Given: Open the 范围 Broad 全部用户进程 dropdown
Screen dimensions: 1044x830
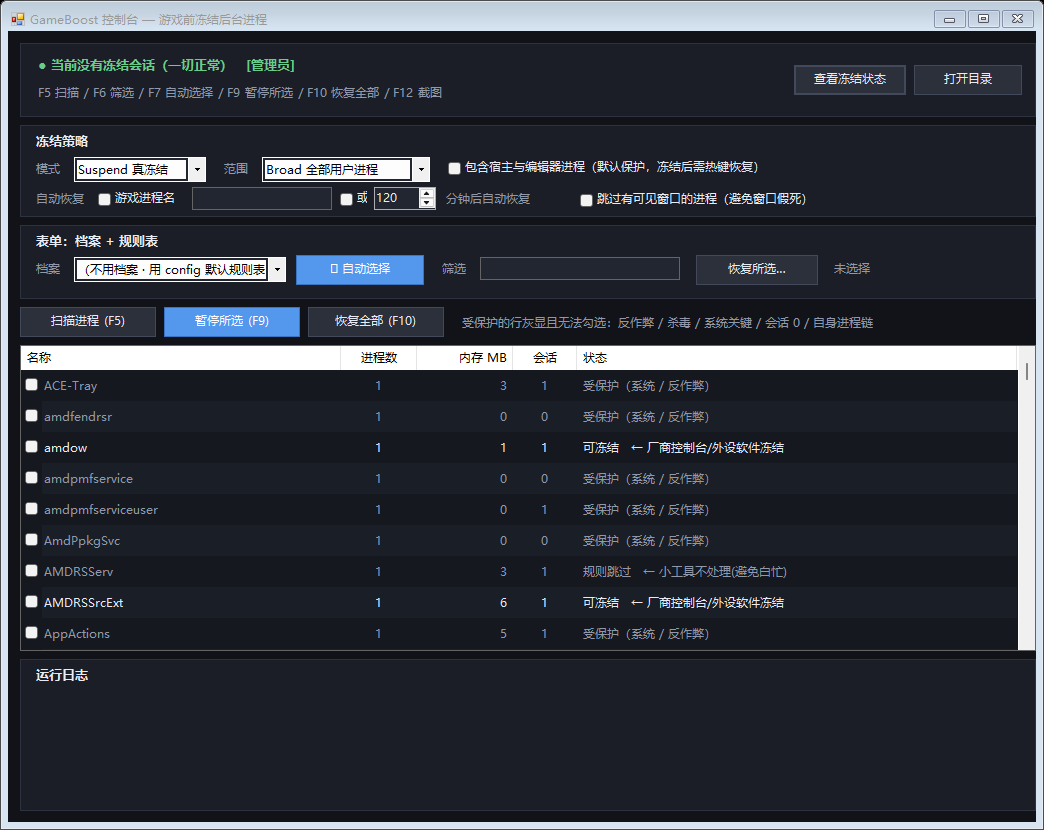Looking at the screenshot, I should tap(421, 170).
